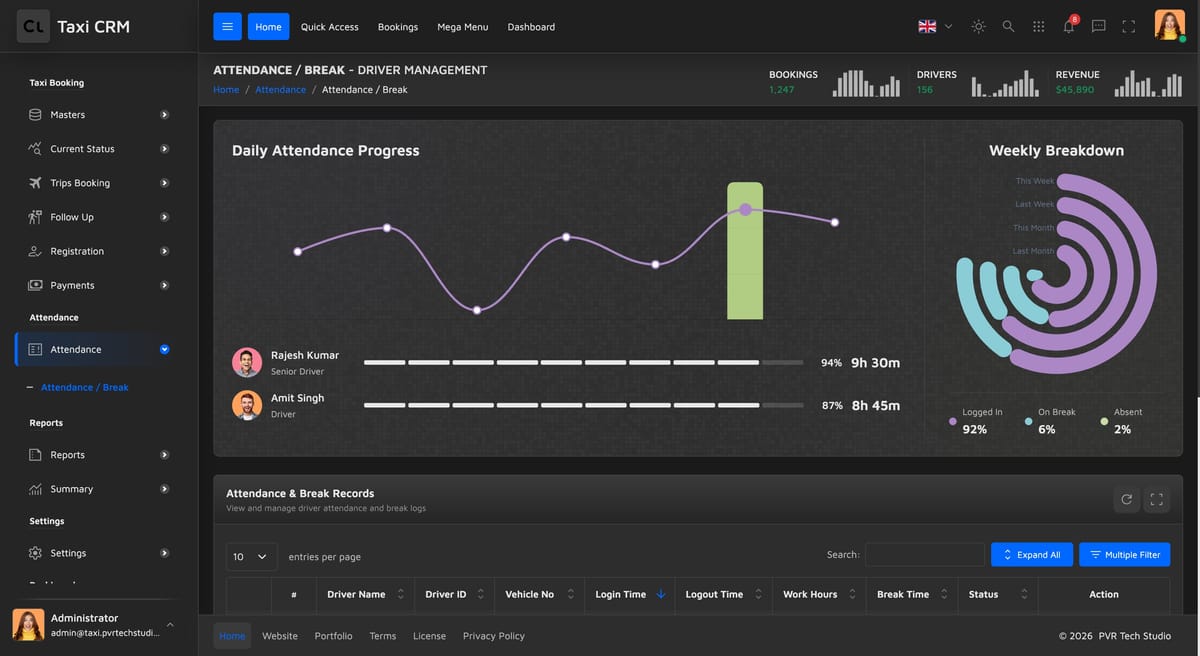
Task: Open the Privacy Policy footer link
Action: point(493,636)
